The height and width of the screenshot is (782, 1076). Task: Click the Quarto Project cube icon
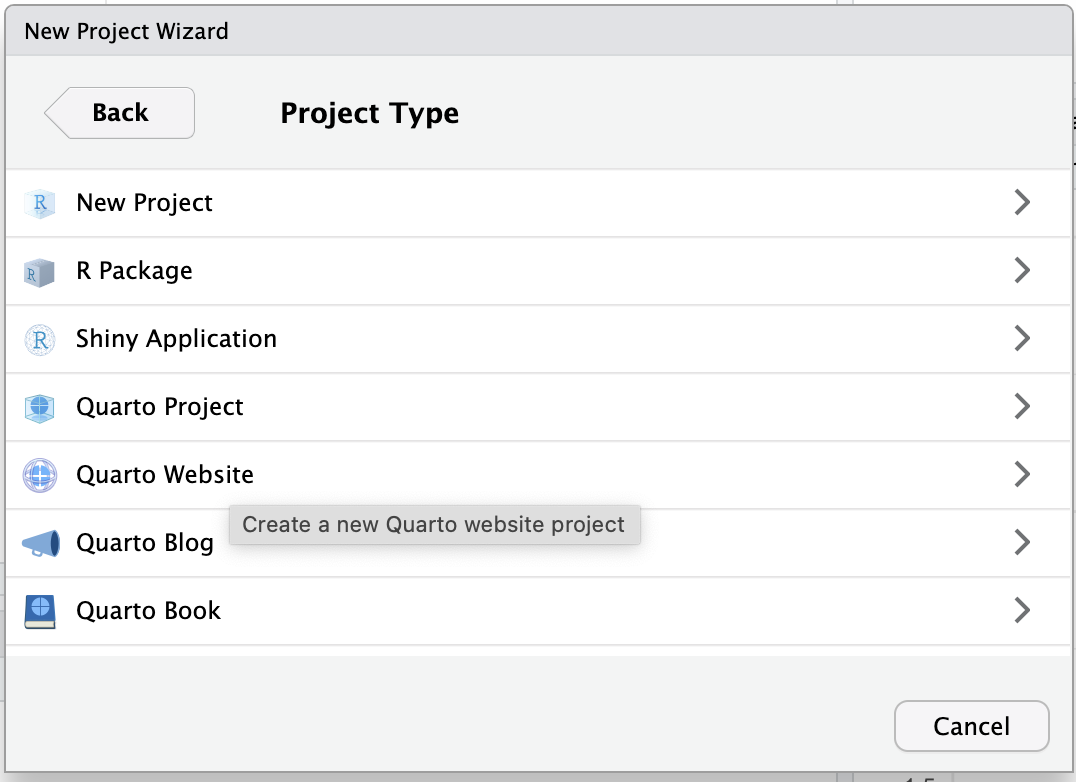pyautogui.click(x=40, y=407)
